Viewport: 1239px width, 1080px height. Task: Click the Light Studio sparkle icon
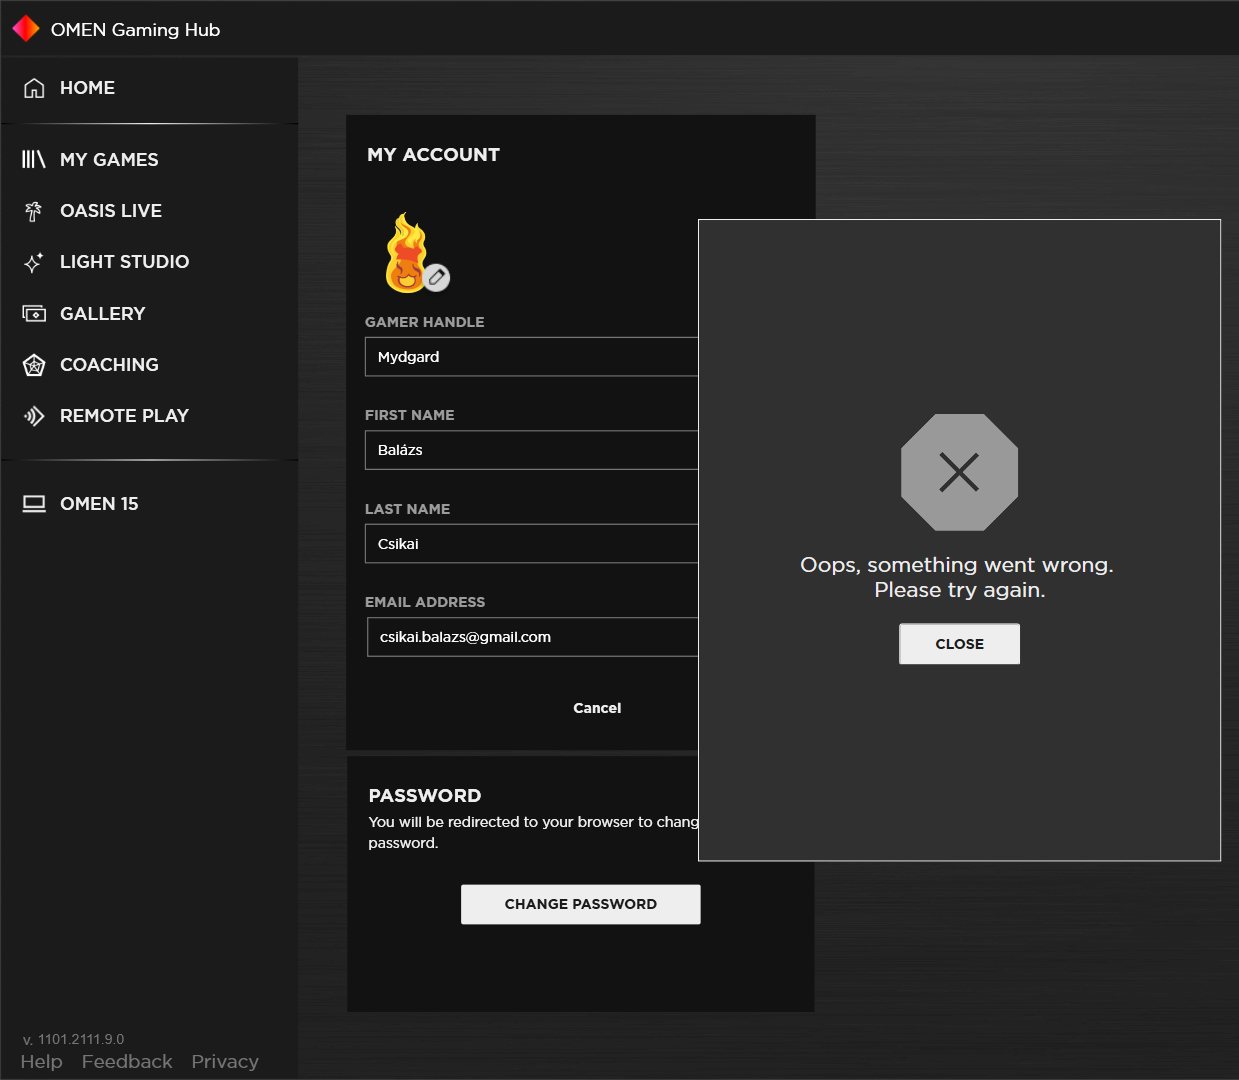pos(34,262)
